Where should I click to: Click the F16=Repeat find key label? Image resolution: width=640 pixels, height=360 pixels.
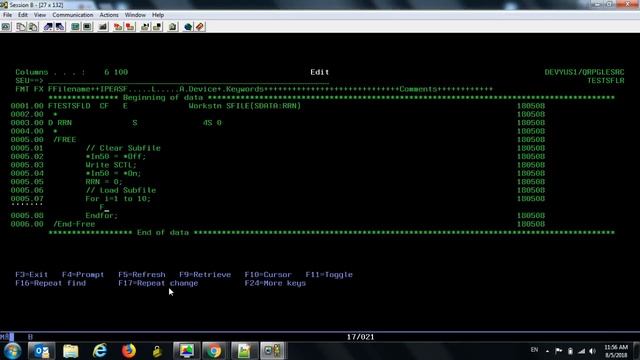click(x=51, y=283)
